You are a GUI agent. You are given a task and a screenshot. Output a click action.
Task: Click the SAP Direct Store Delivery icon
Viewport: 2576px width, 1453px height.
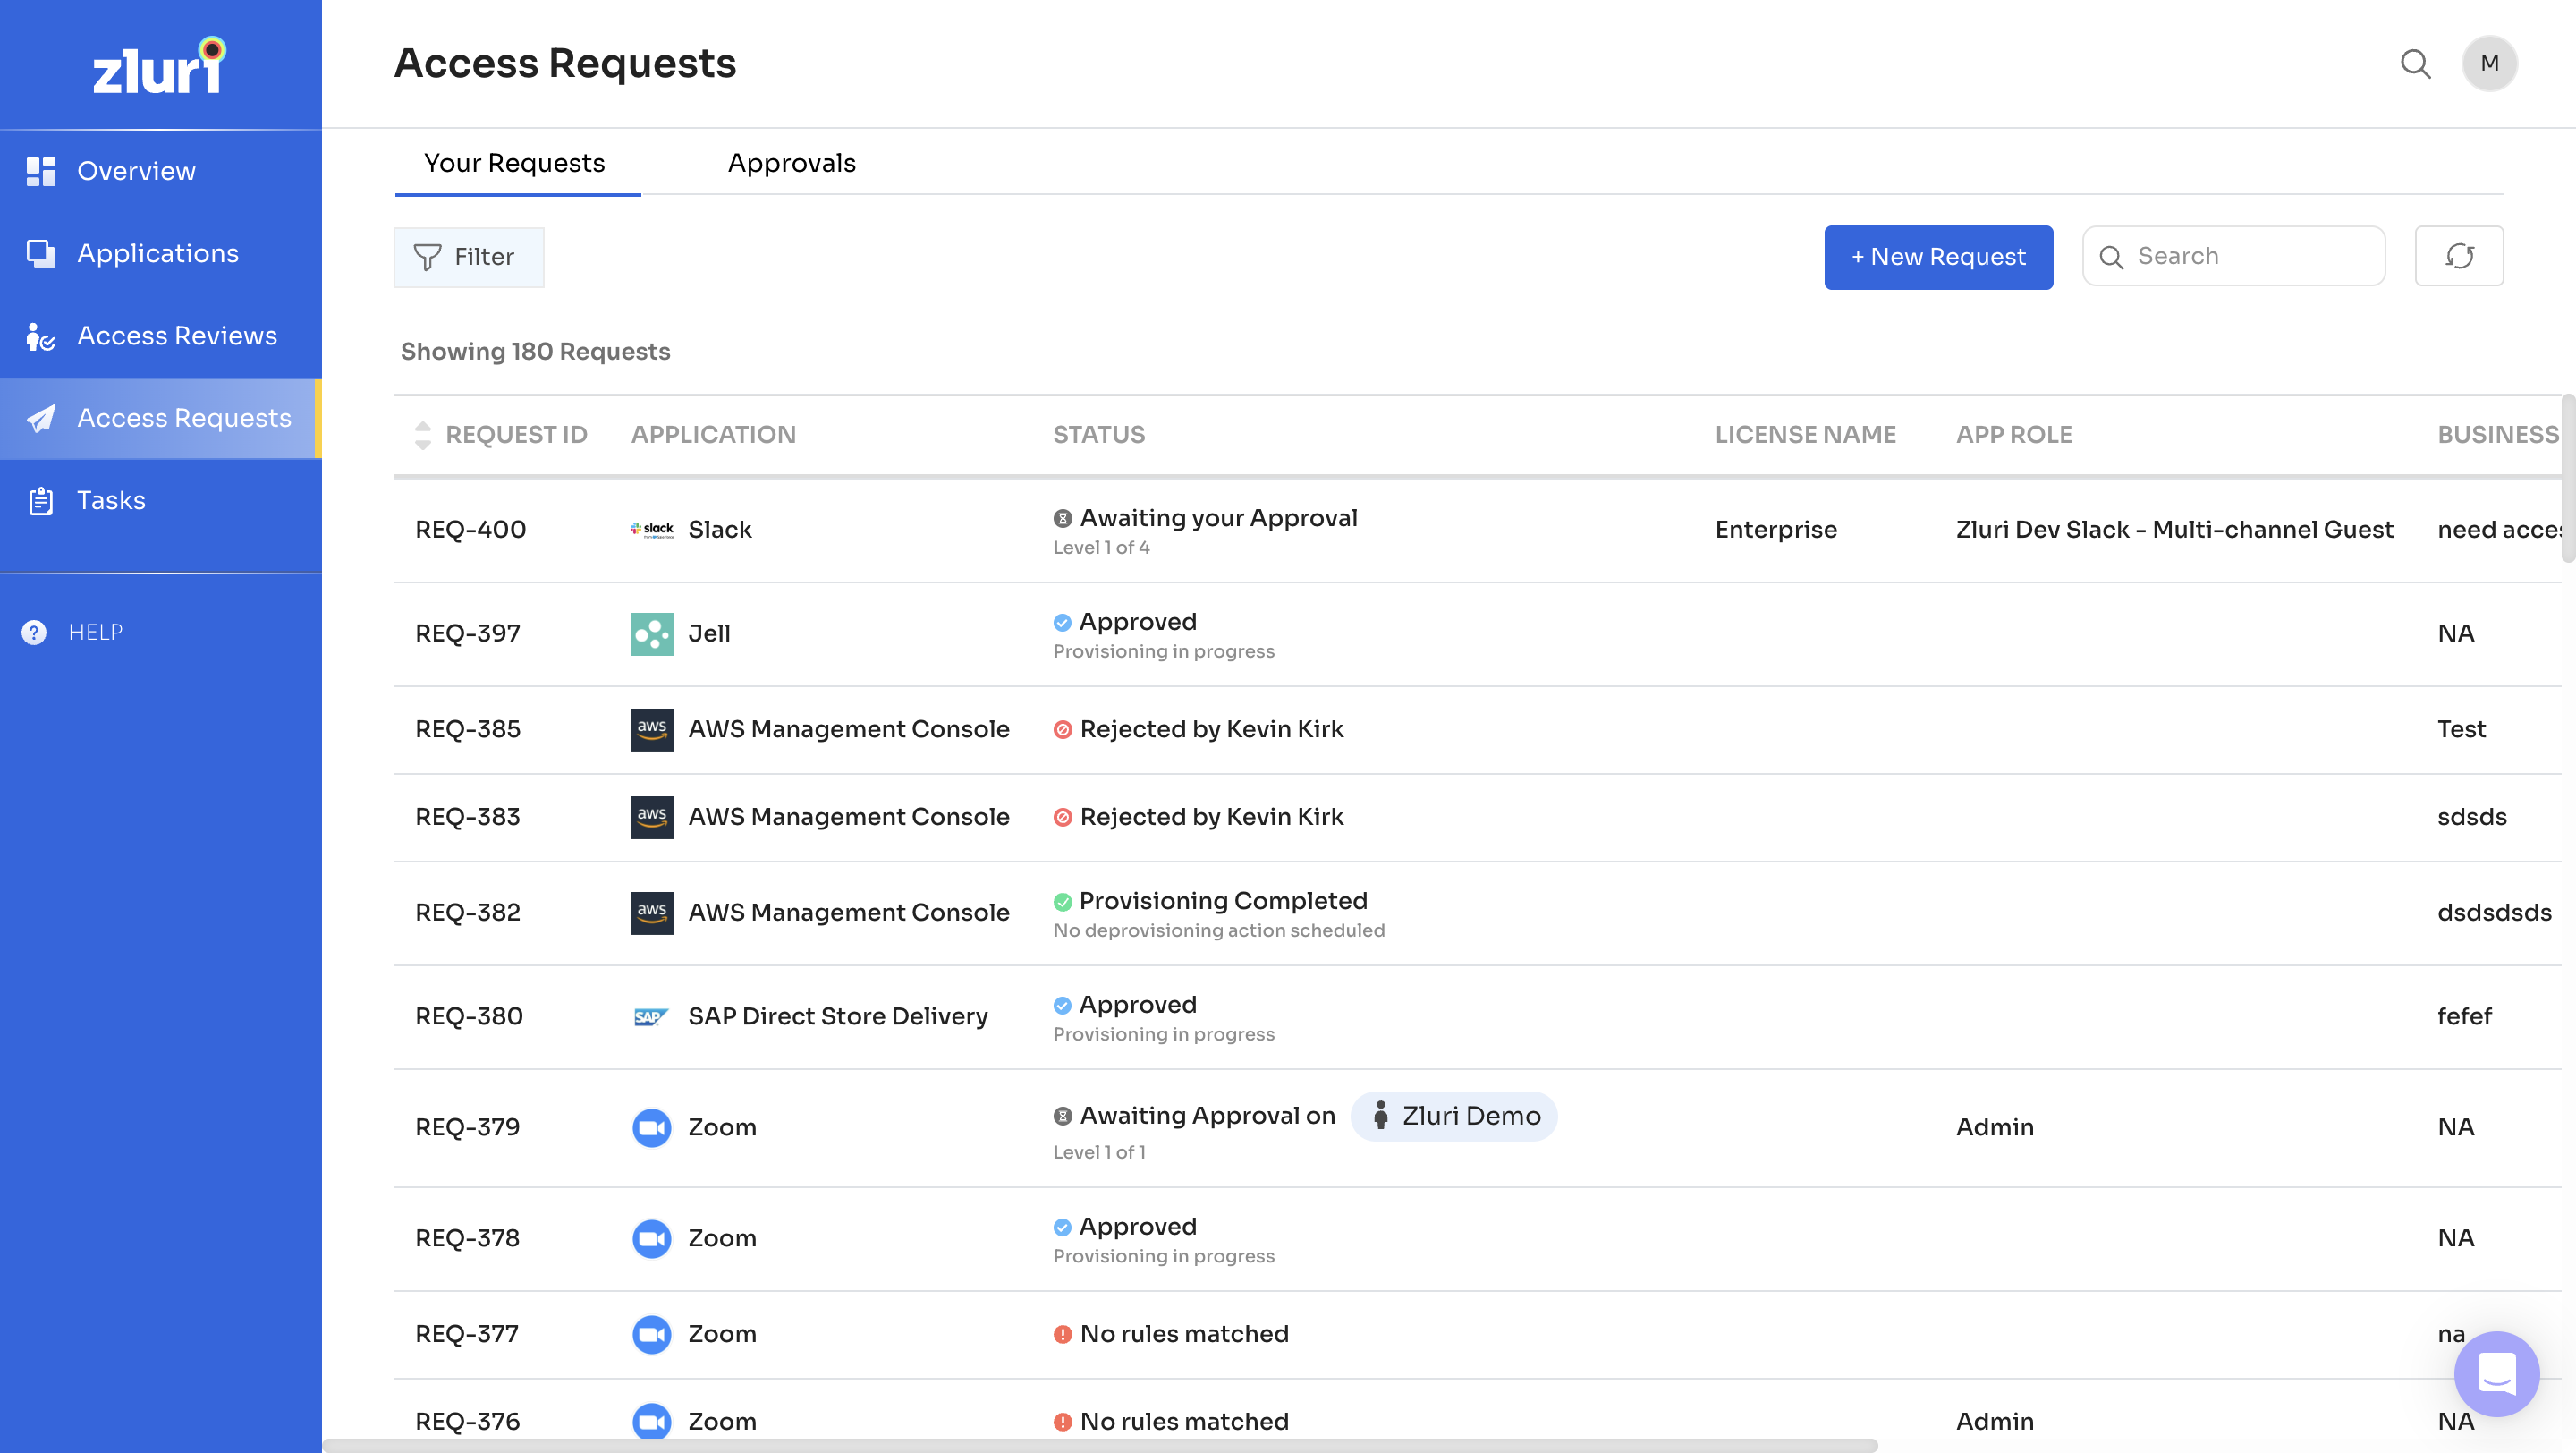(652, 1017)
